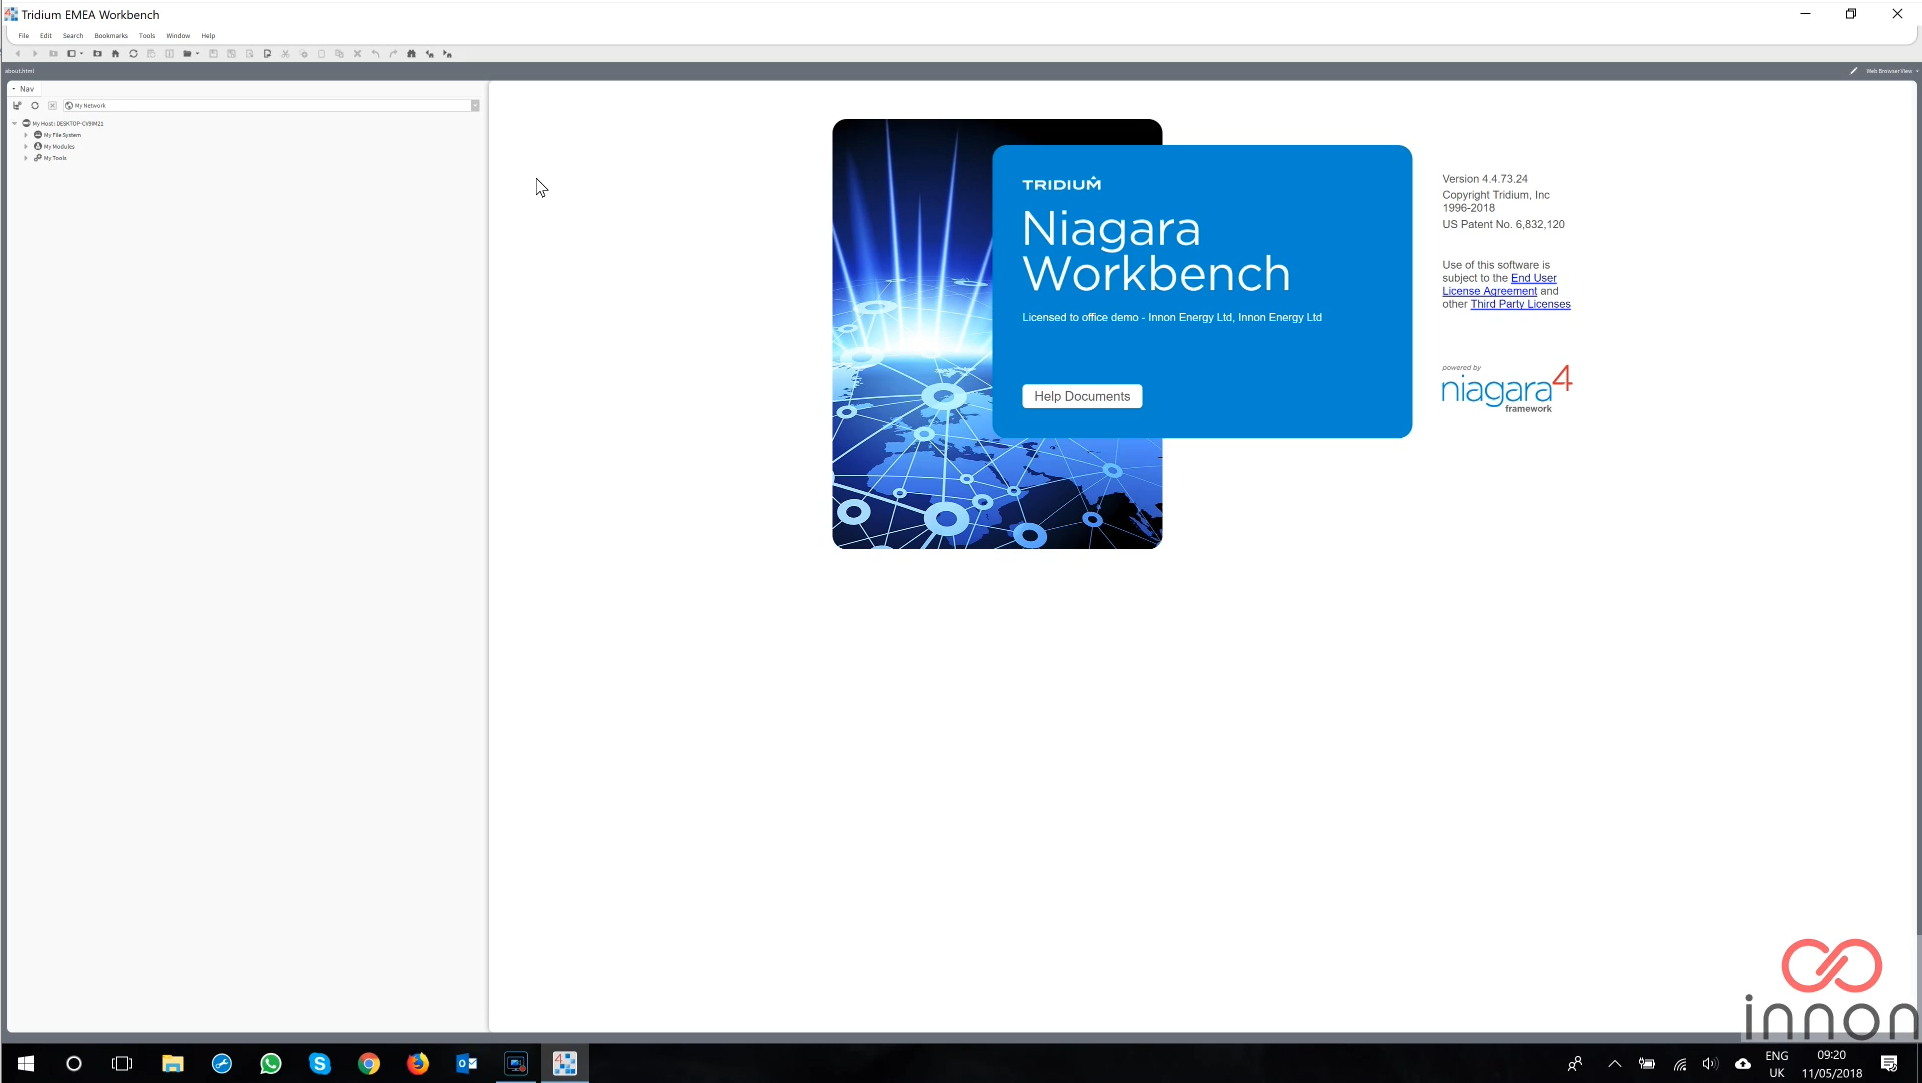Click the Redo arrow icon
1922x1083 pixels.
(x=393, y=54)
